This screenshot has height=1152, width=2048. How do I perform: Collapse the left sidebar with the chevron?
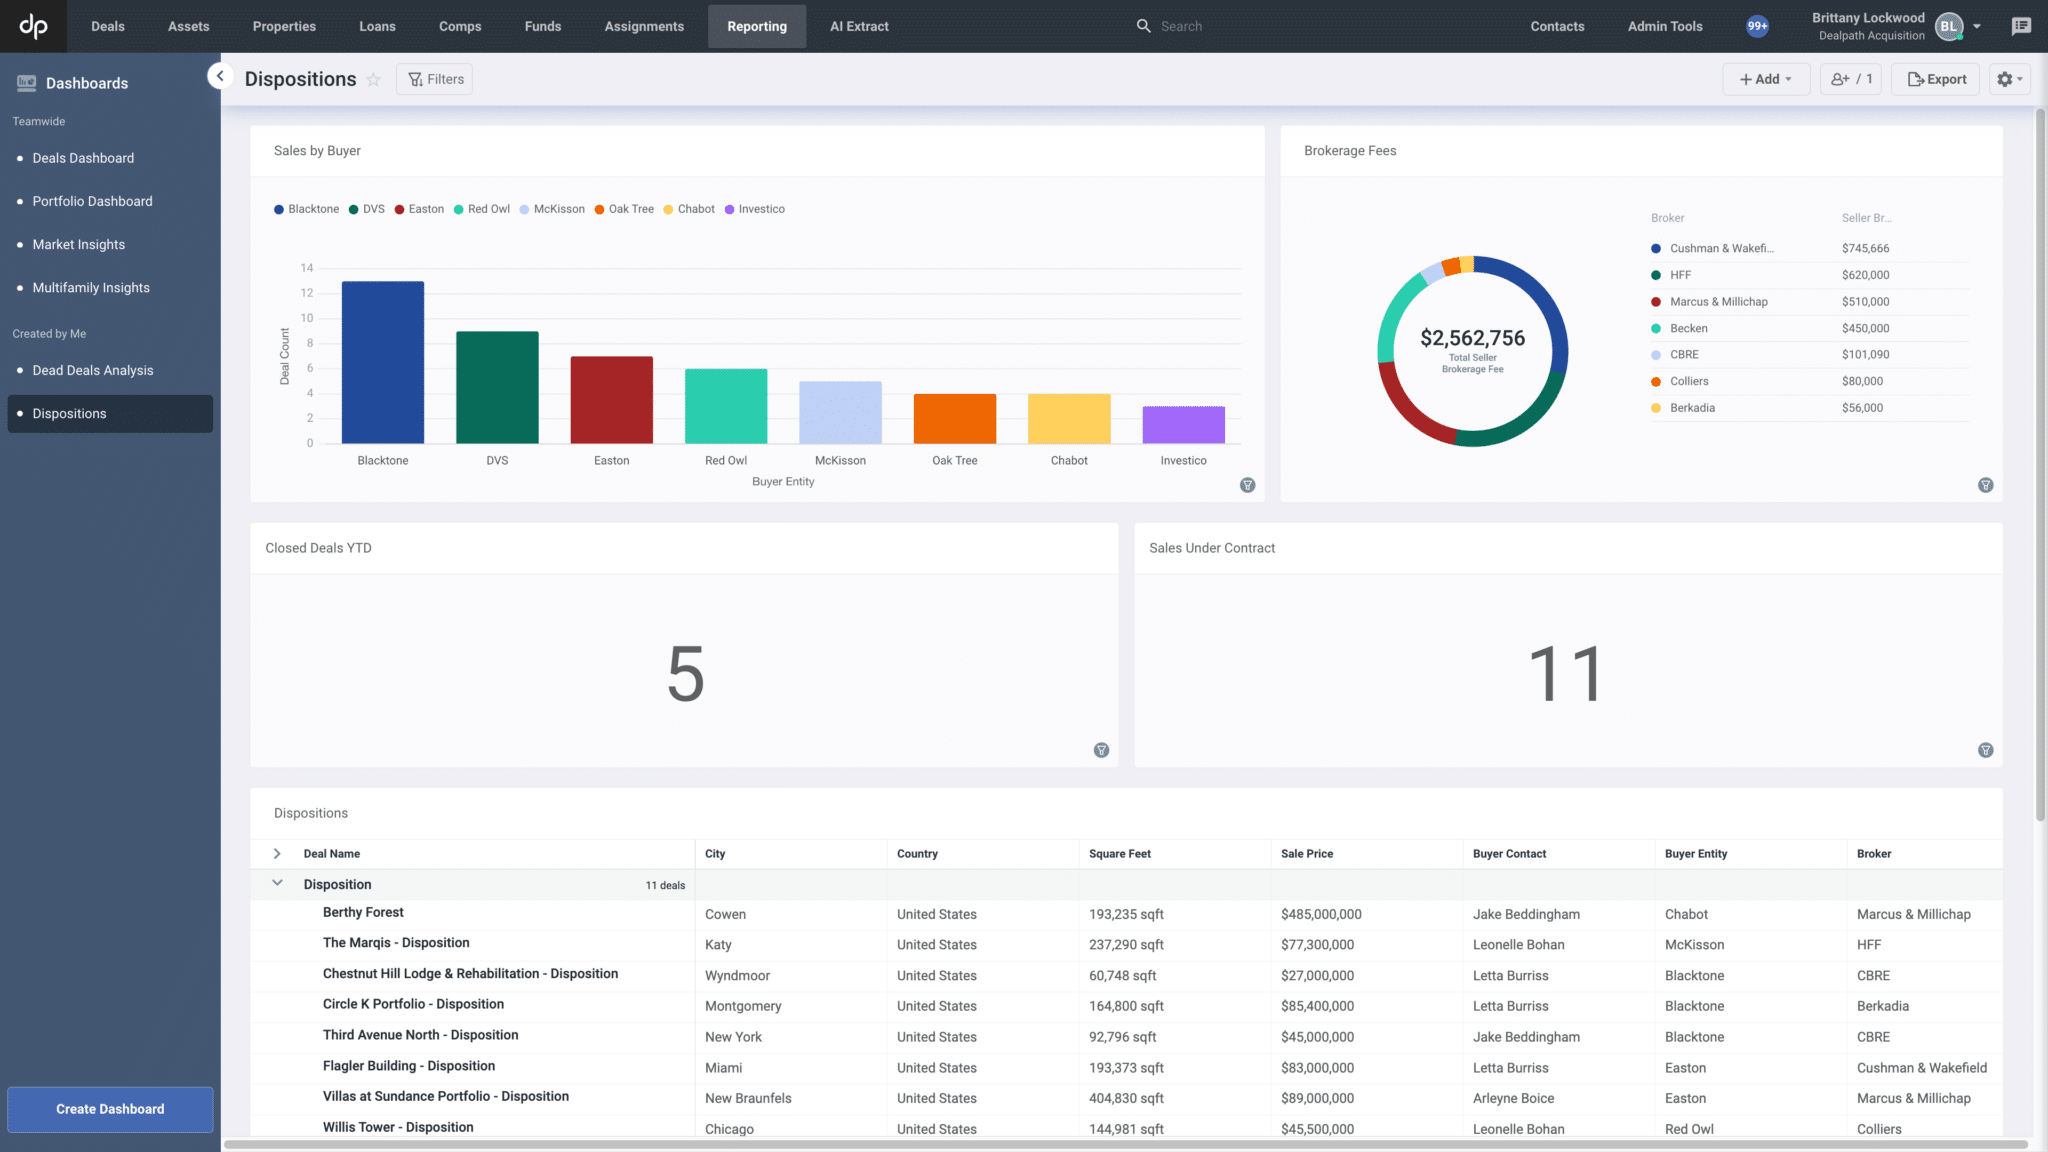pos(220,75)
